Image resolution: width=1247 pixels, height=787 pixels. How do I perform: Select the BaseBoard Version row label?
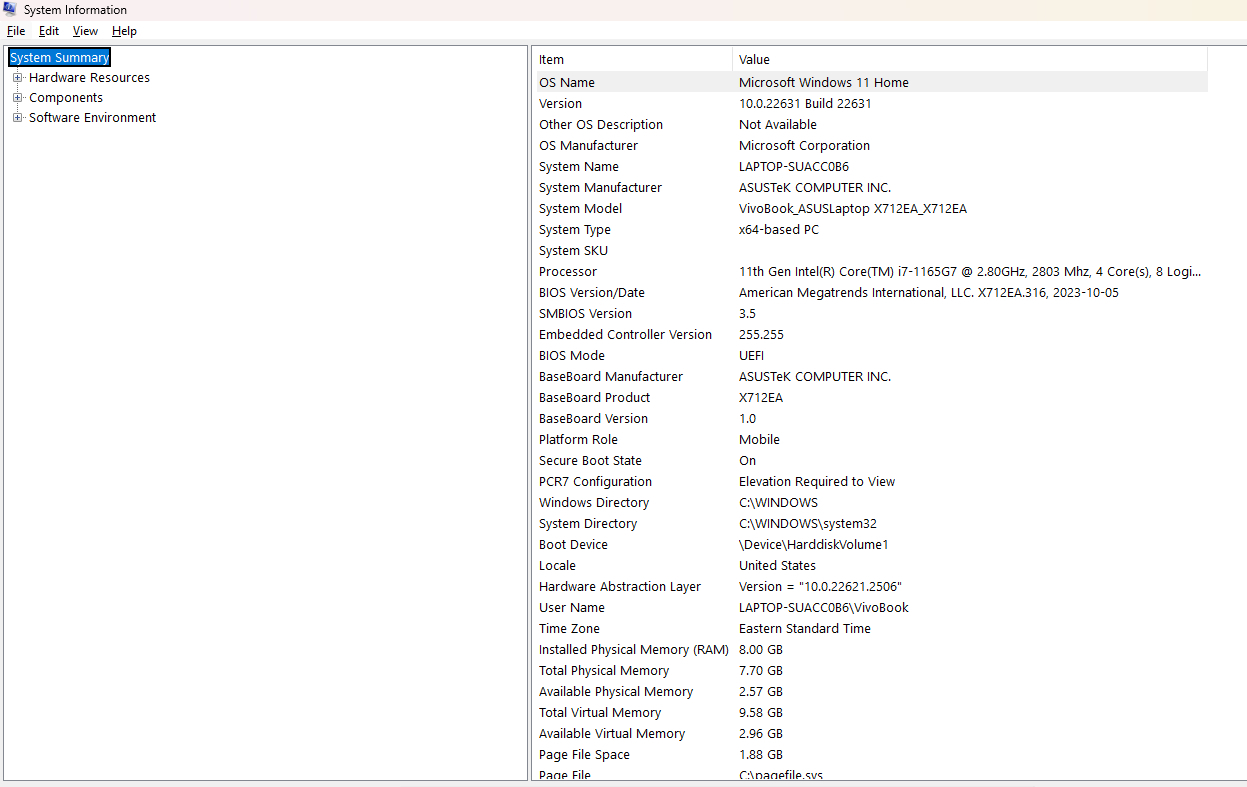(x=593, y=419)
